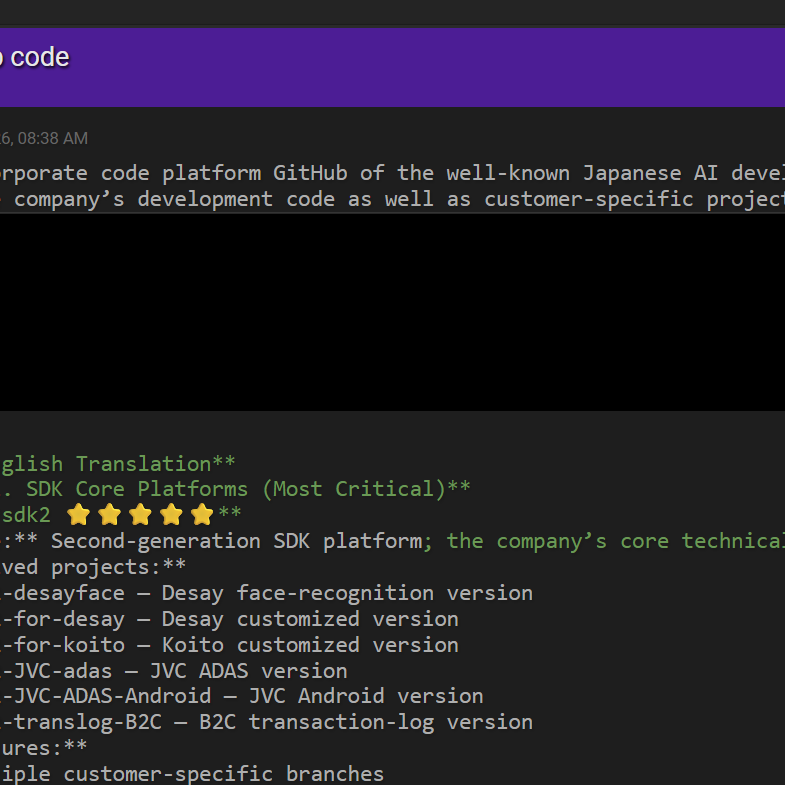Select 'Desay customized version' line
The image size is (785, 785).
310,619
